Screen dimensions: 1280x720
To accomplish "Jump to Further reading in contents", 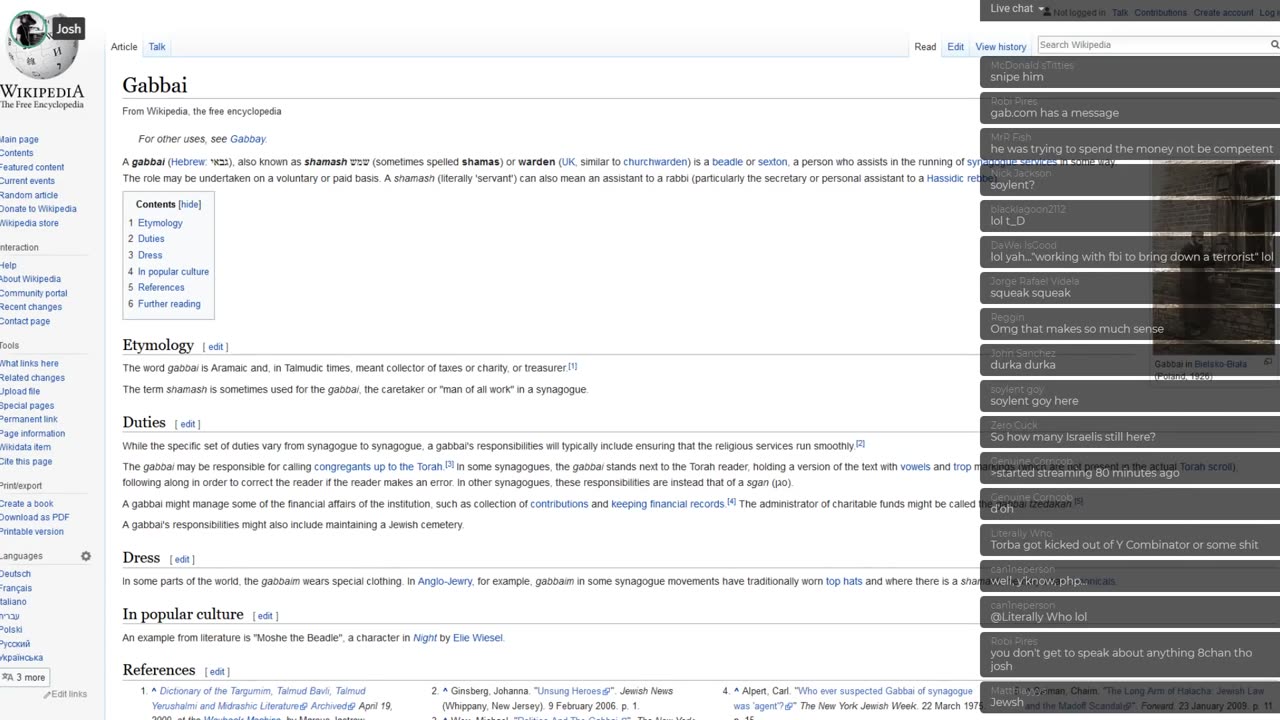I will (169, 304).
